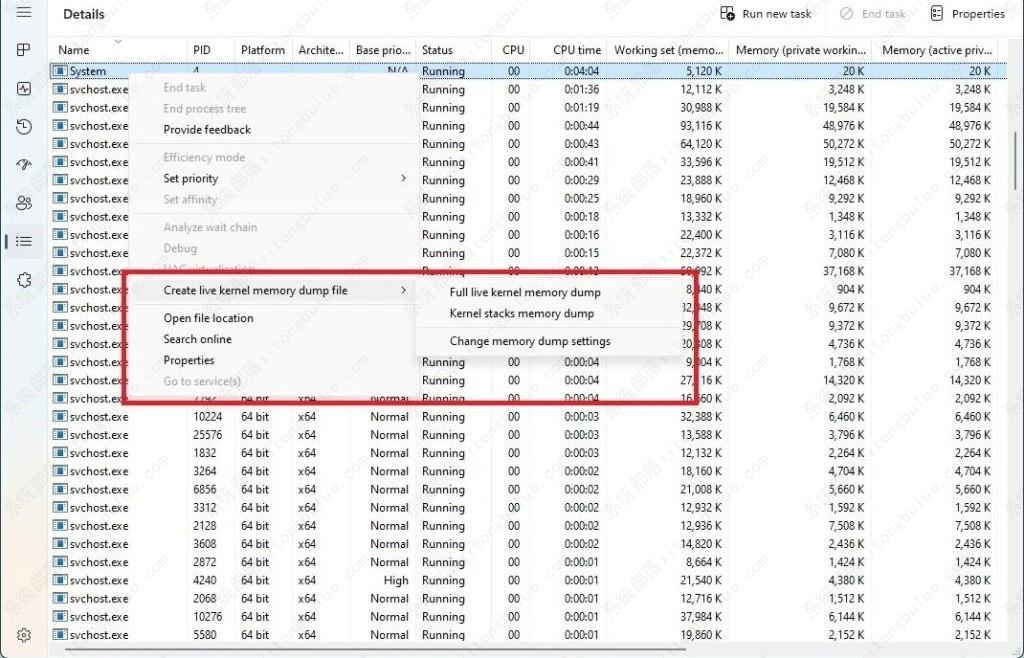Expand the navigation pane hamburger menu
Screen dimensions: 1024x658
point(24,14)
